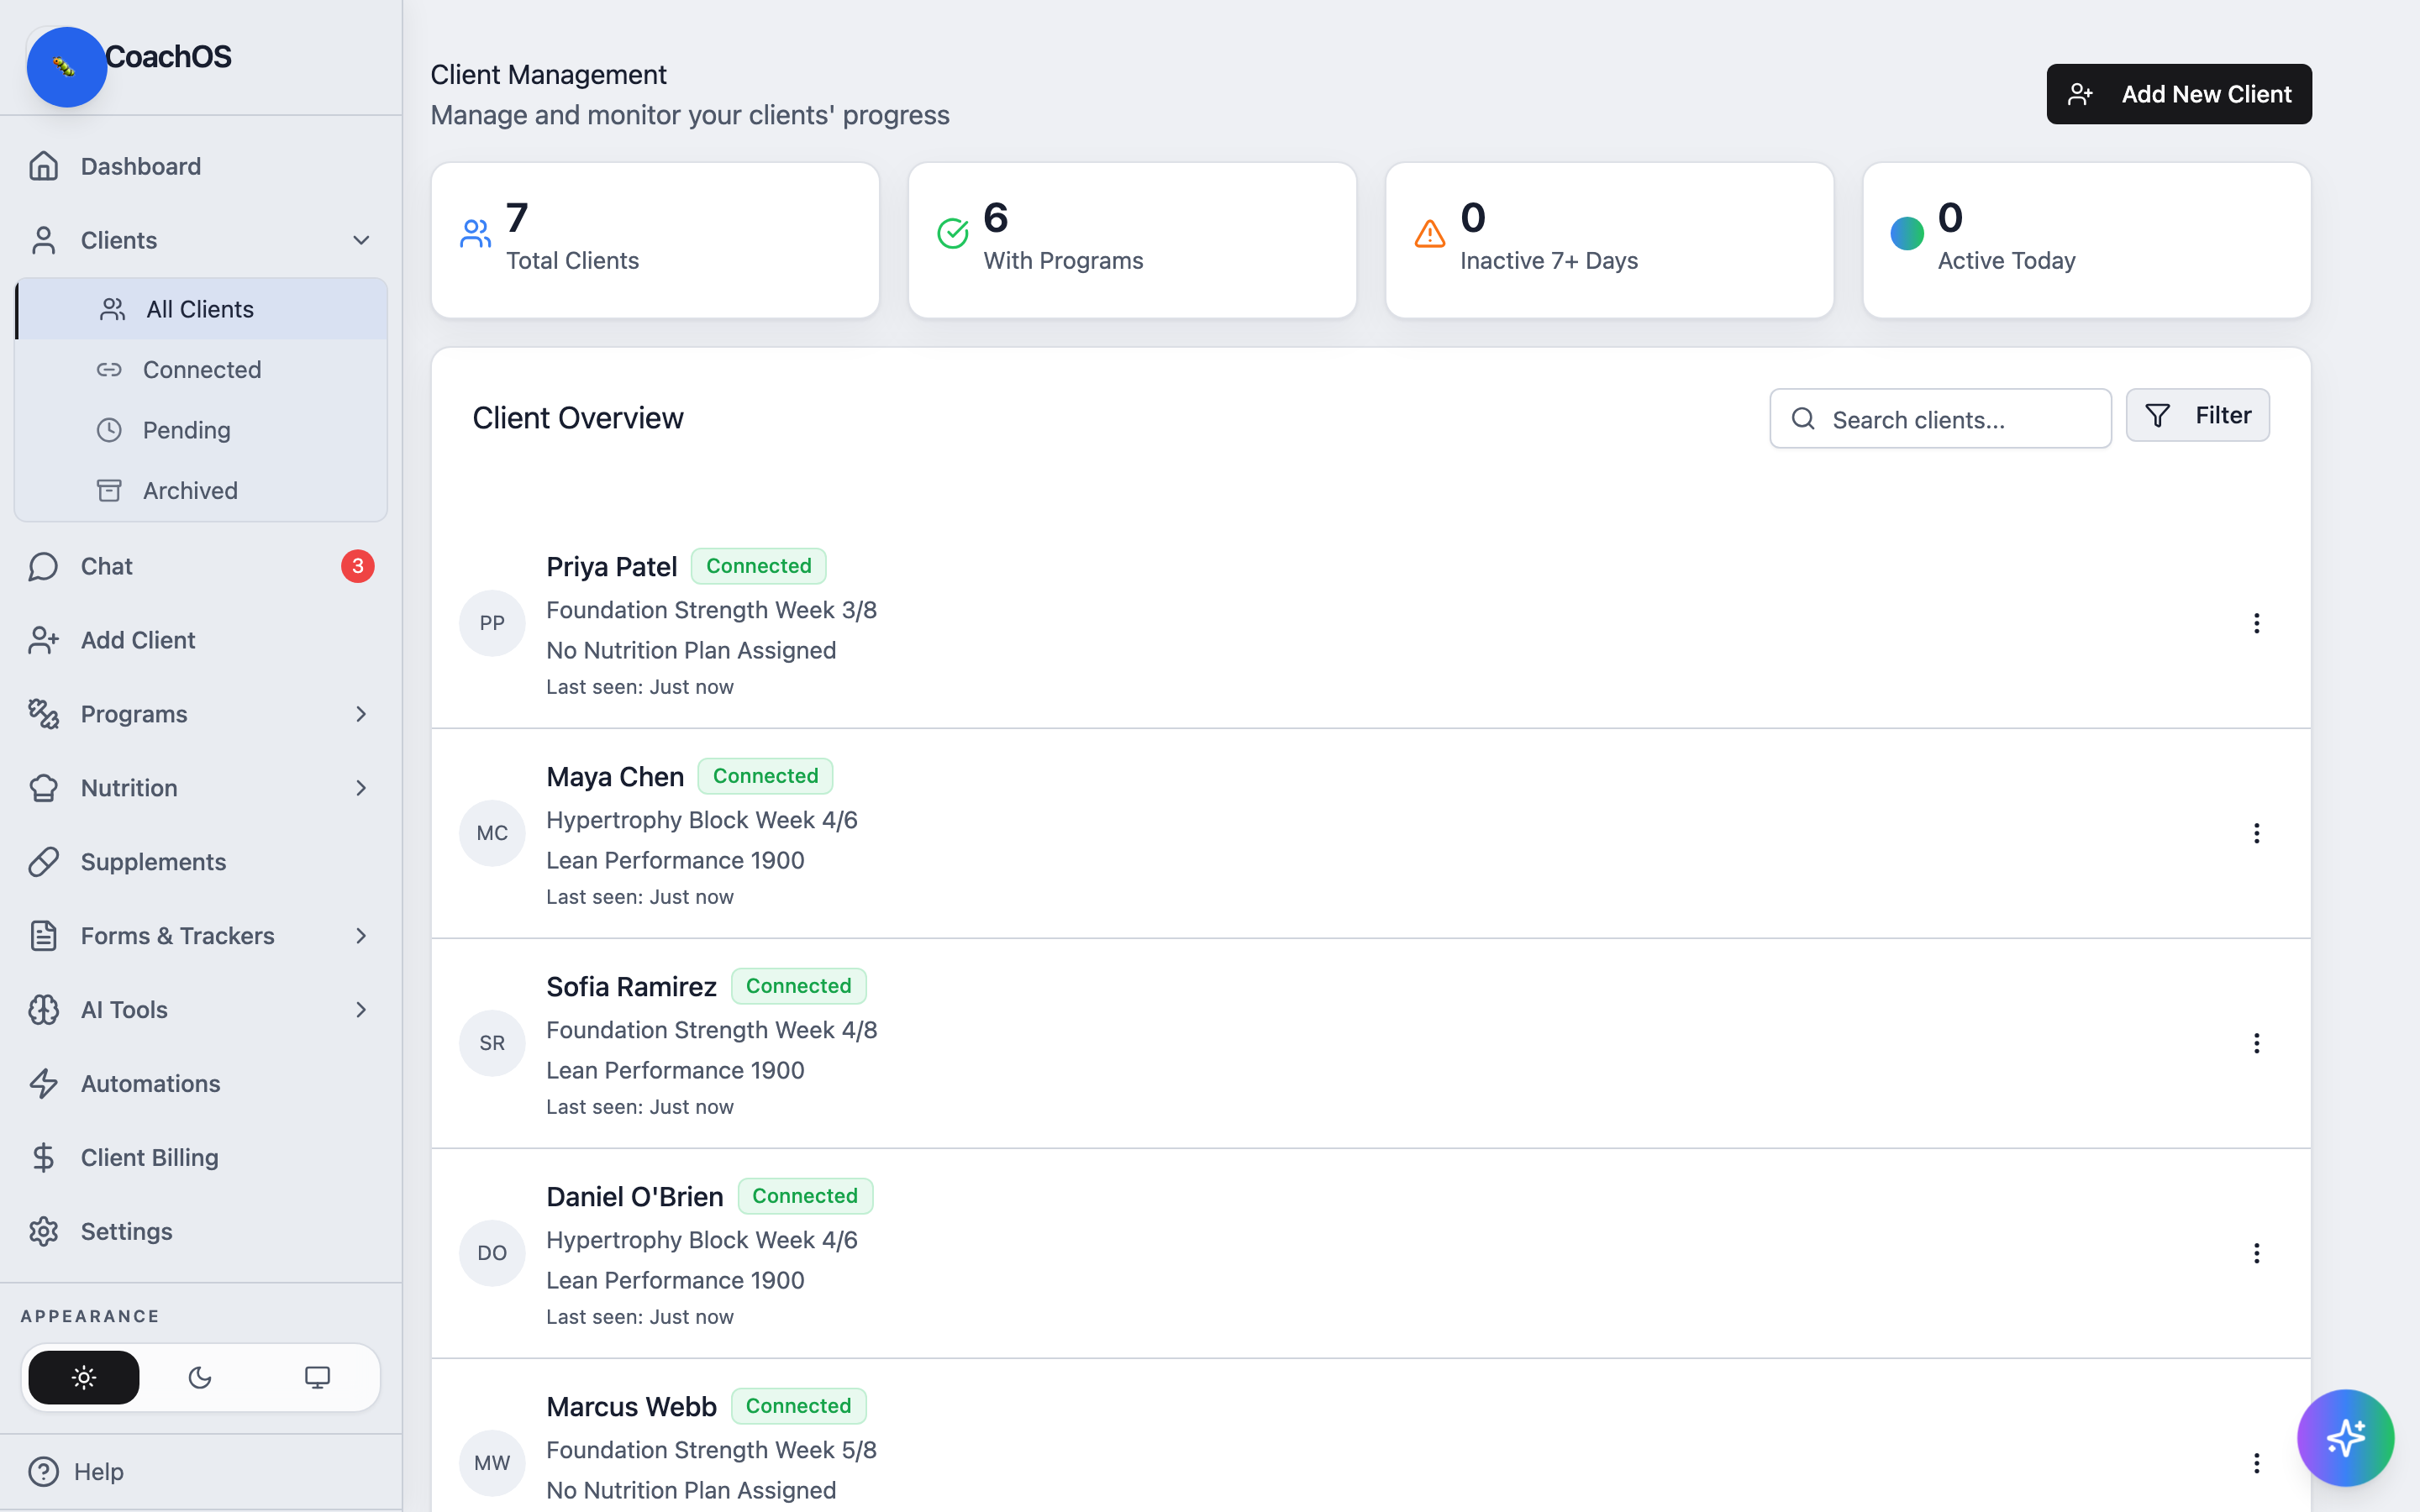Expand the Forms & Trackers chevron

[x=361, y=936]
